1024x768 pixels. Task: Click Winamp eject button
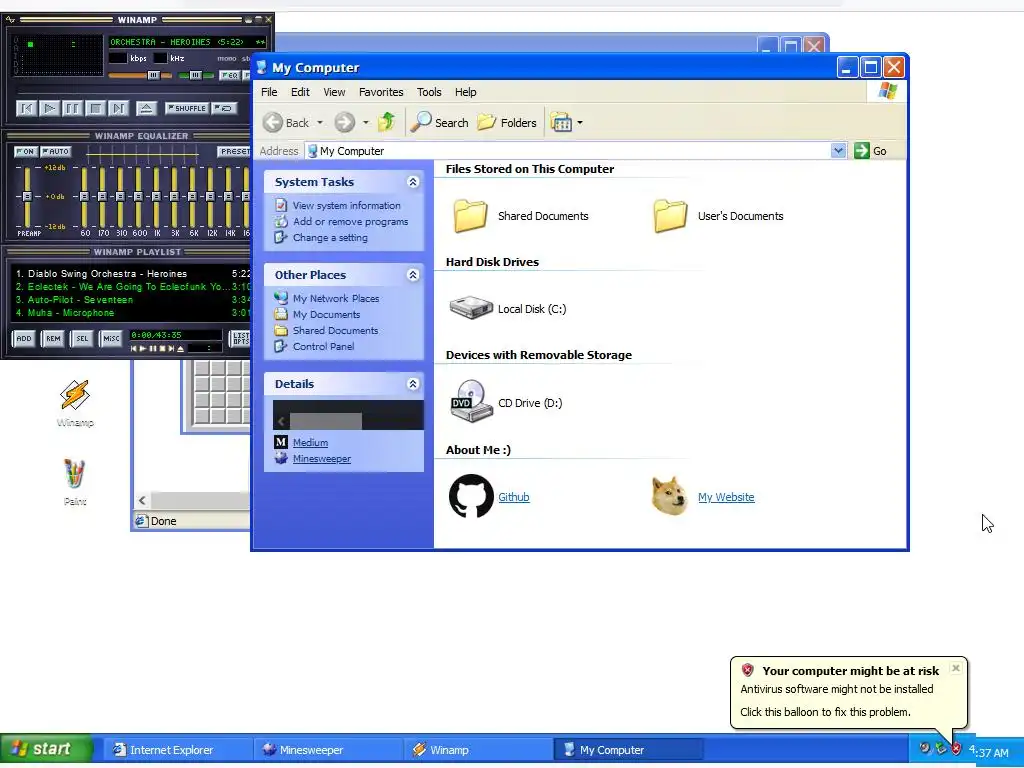pos(146,108)
